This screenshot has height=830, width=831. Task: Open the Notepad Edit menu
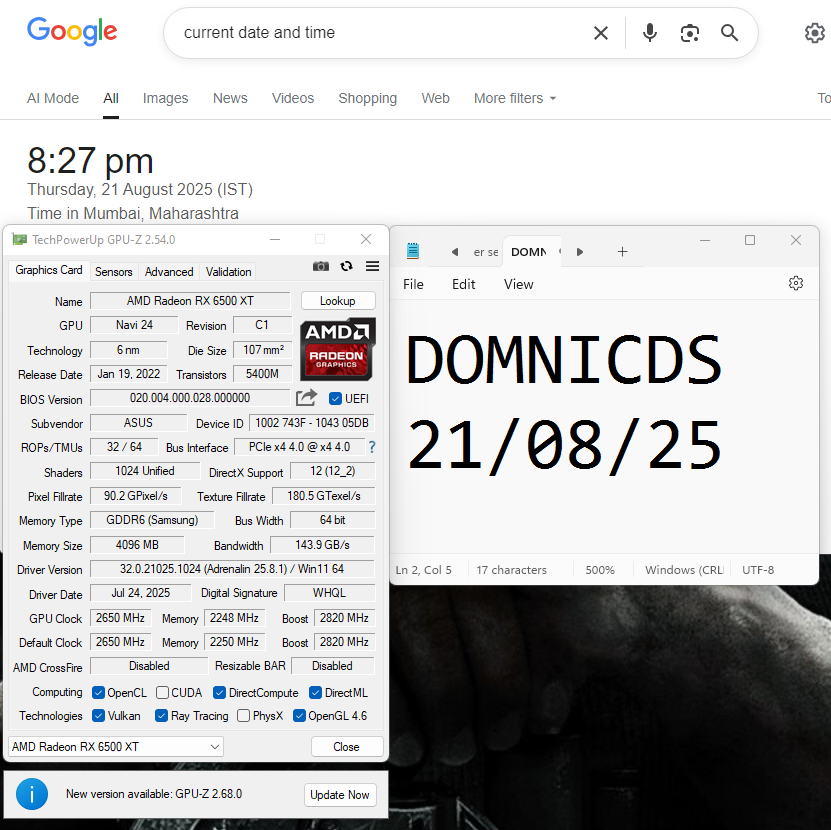pos(464,285)
